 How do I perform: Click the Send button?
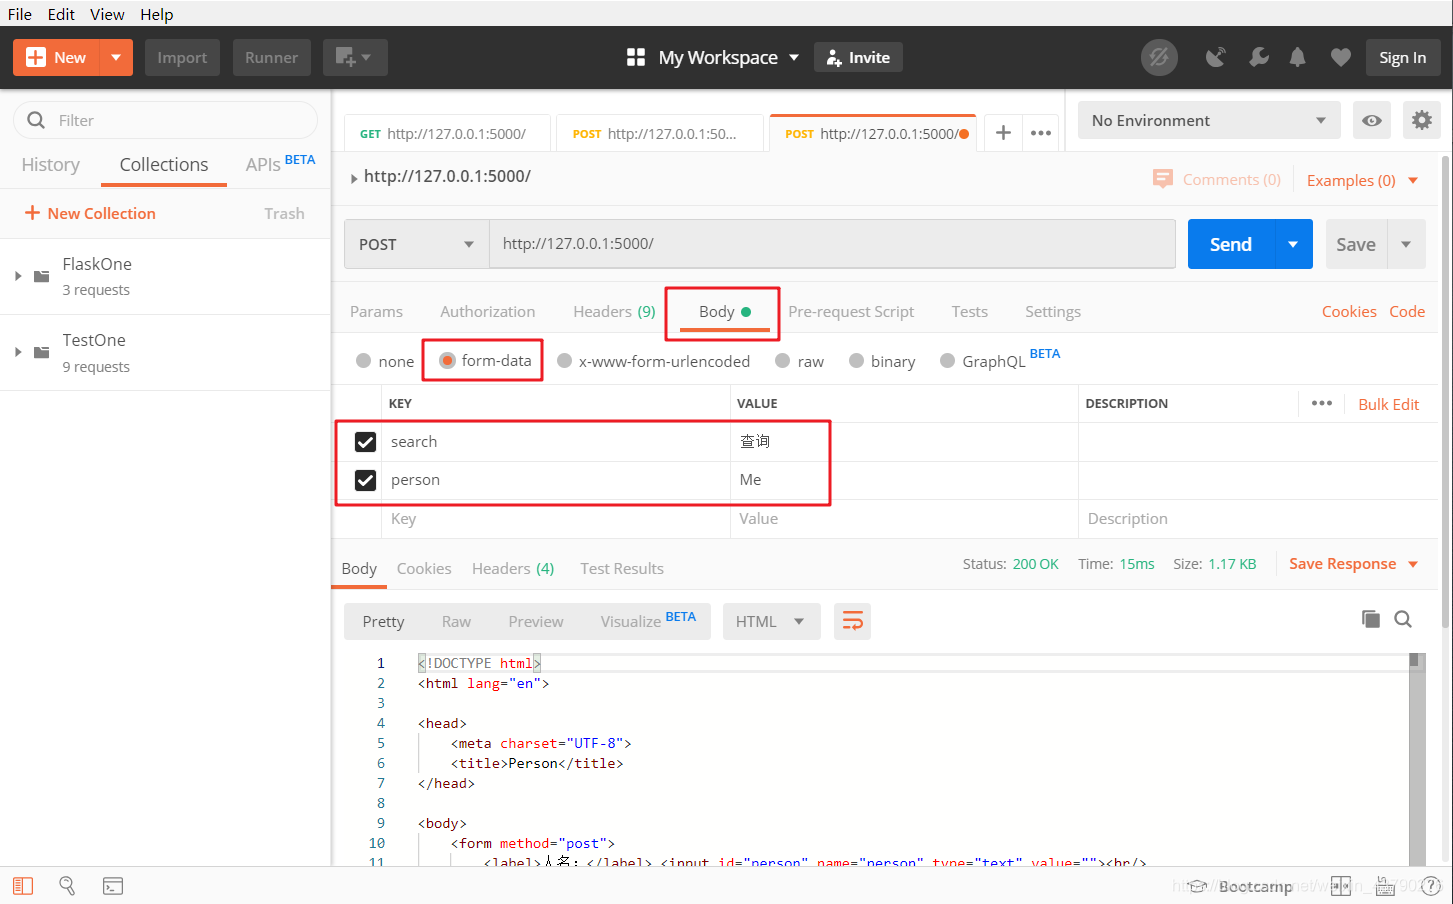coord(1231,244)
